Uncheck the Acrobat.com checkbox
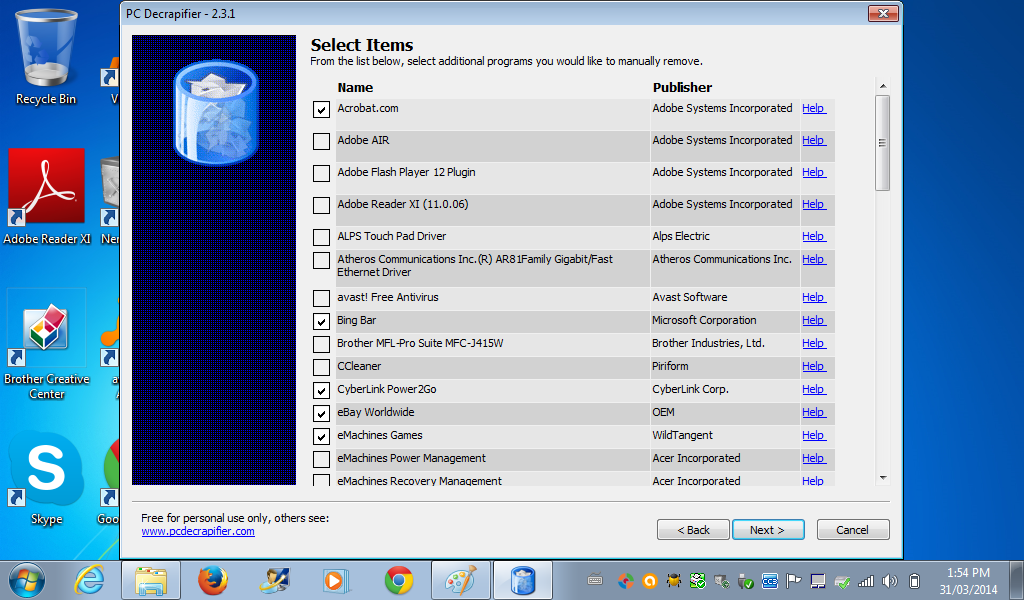 (x=321, y=109)
